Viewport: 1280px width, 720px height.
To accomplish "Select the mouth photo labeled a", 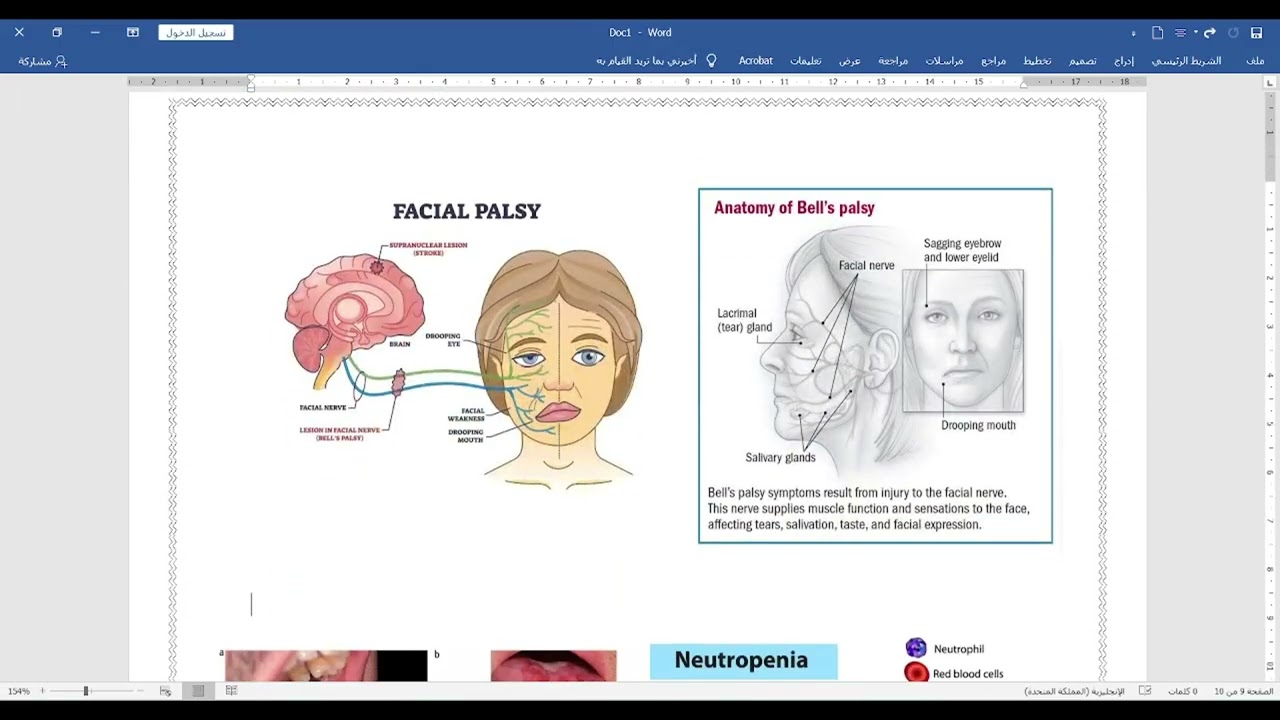I will [x=326, y=666].
